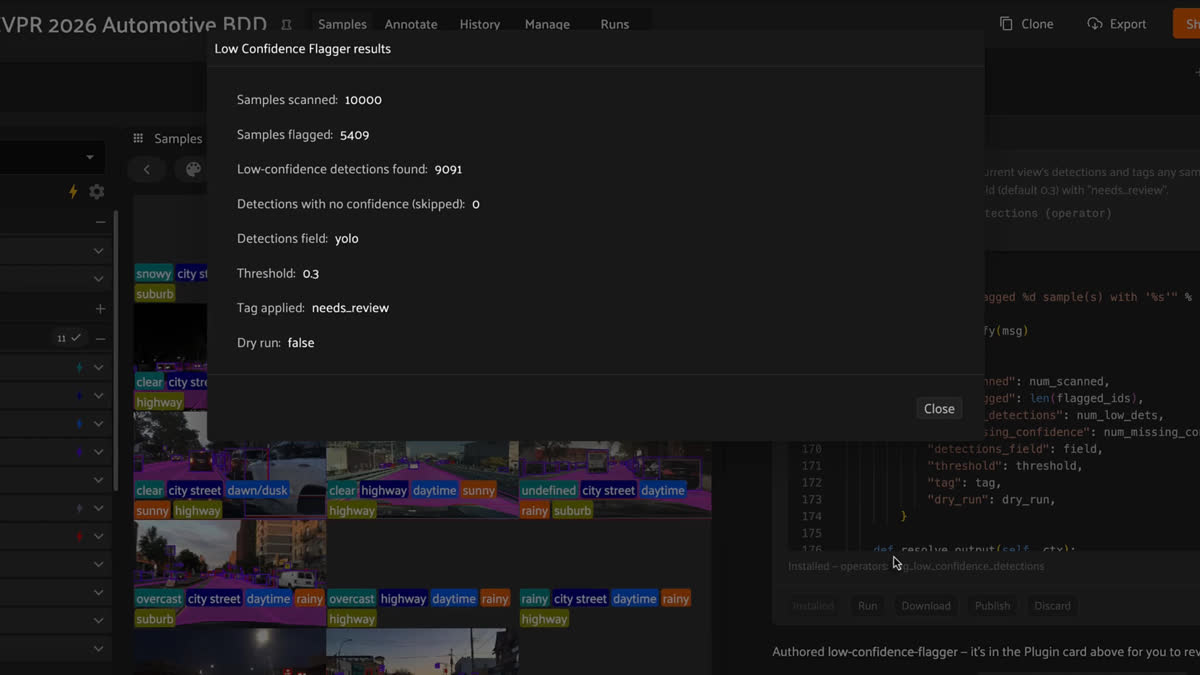
Task: Open the History tab
Action: pyautogui.click(x=480, y=24)
